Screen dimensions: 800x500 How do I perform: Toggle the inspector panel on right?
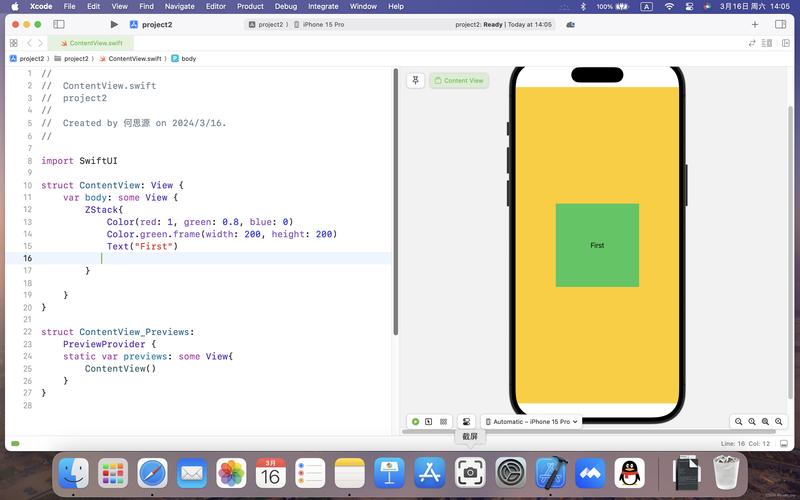(x=780, y=24)
